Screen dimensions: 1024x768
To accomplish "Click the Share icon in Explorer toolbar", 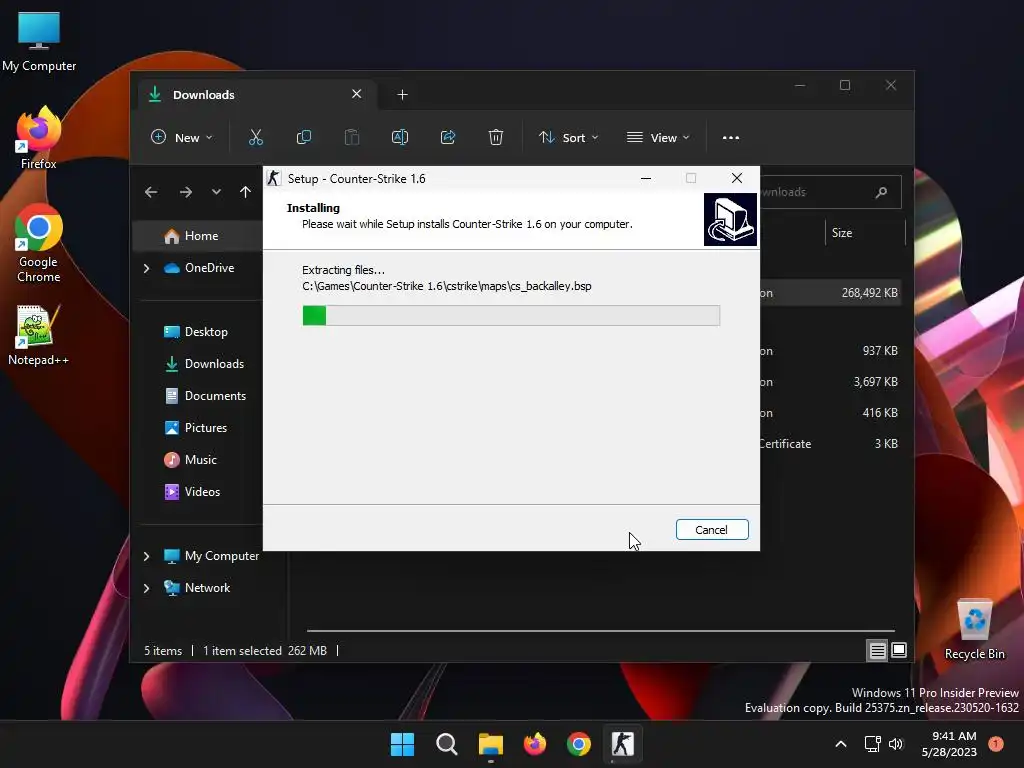I will click(448, 137).
